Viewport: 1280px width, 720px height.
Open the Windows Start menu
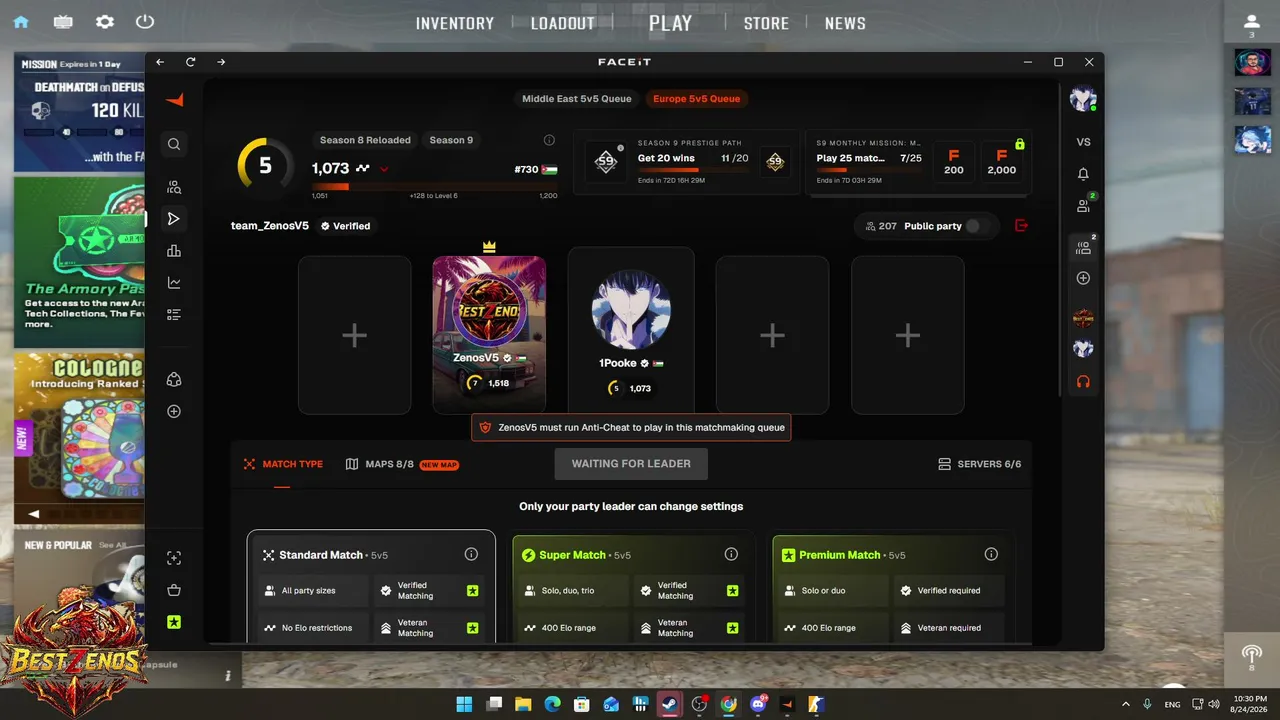click(464, 704)
